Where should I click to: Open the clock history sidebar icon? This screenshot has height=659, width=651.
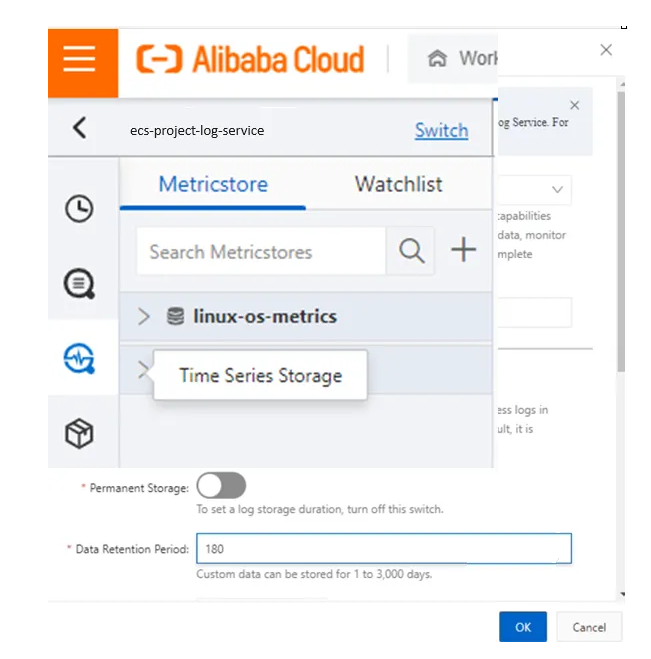point(79,208)
